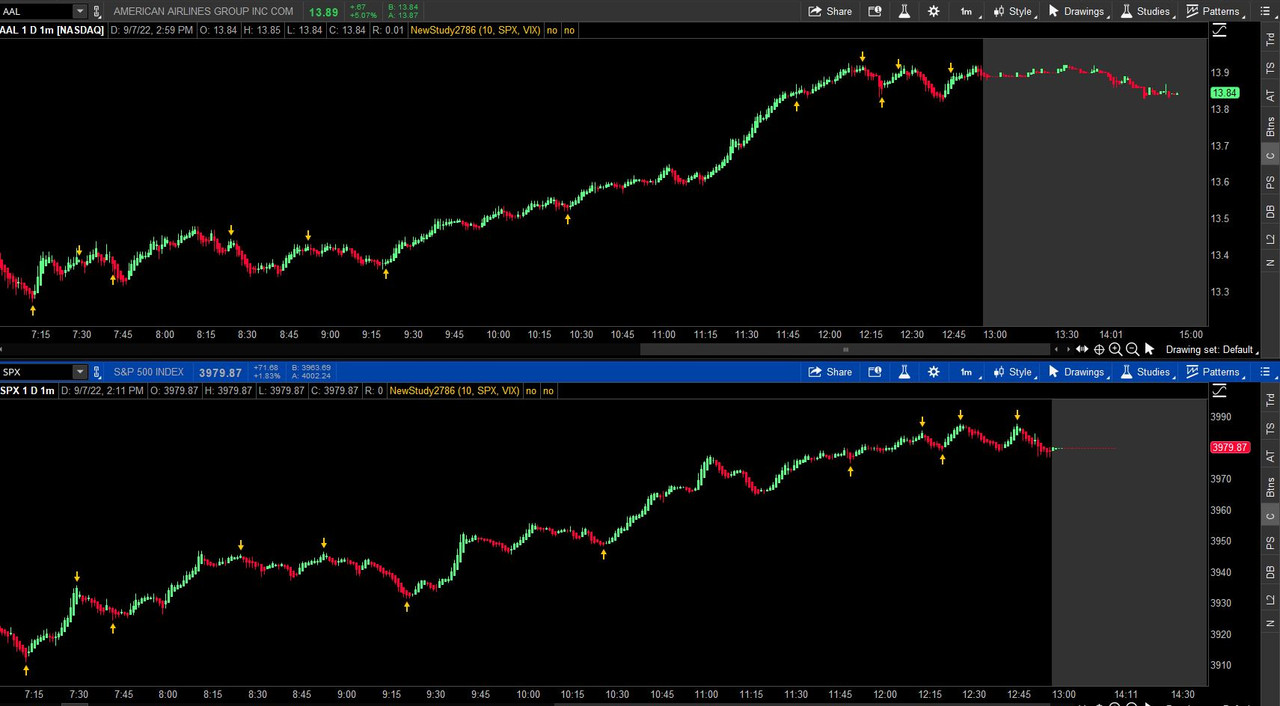
Task: Click the zoom in magnifier under AAL chart
Action: coord(1116,349)
